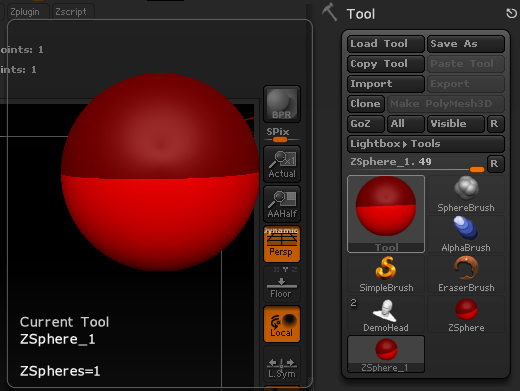
Task: Open the Zplugin menu
Action: (25, 12)
